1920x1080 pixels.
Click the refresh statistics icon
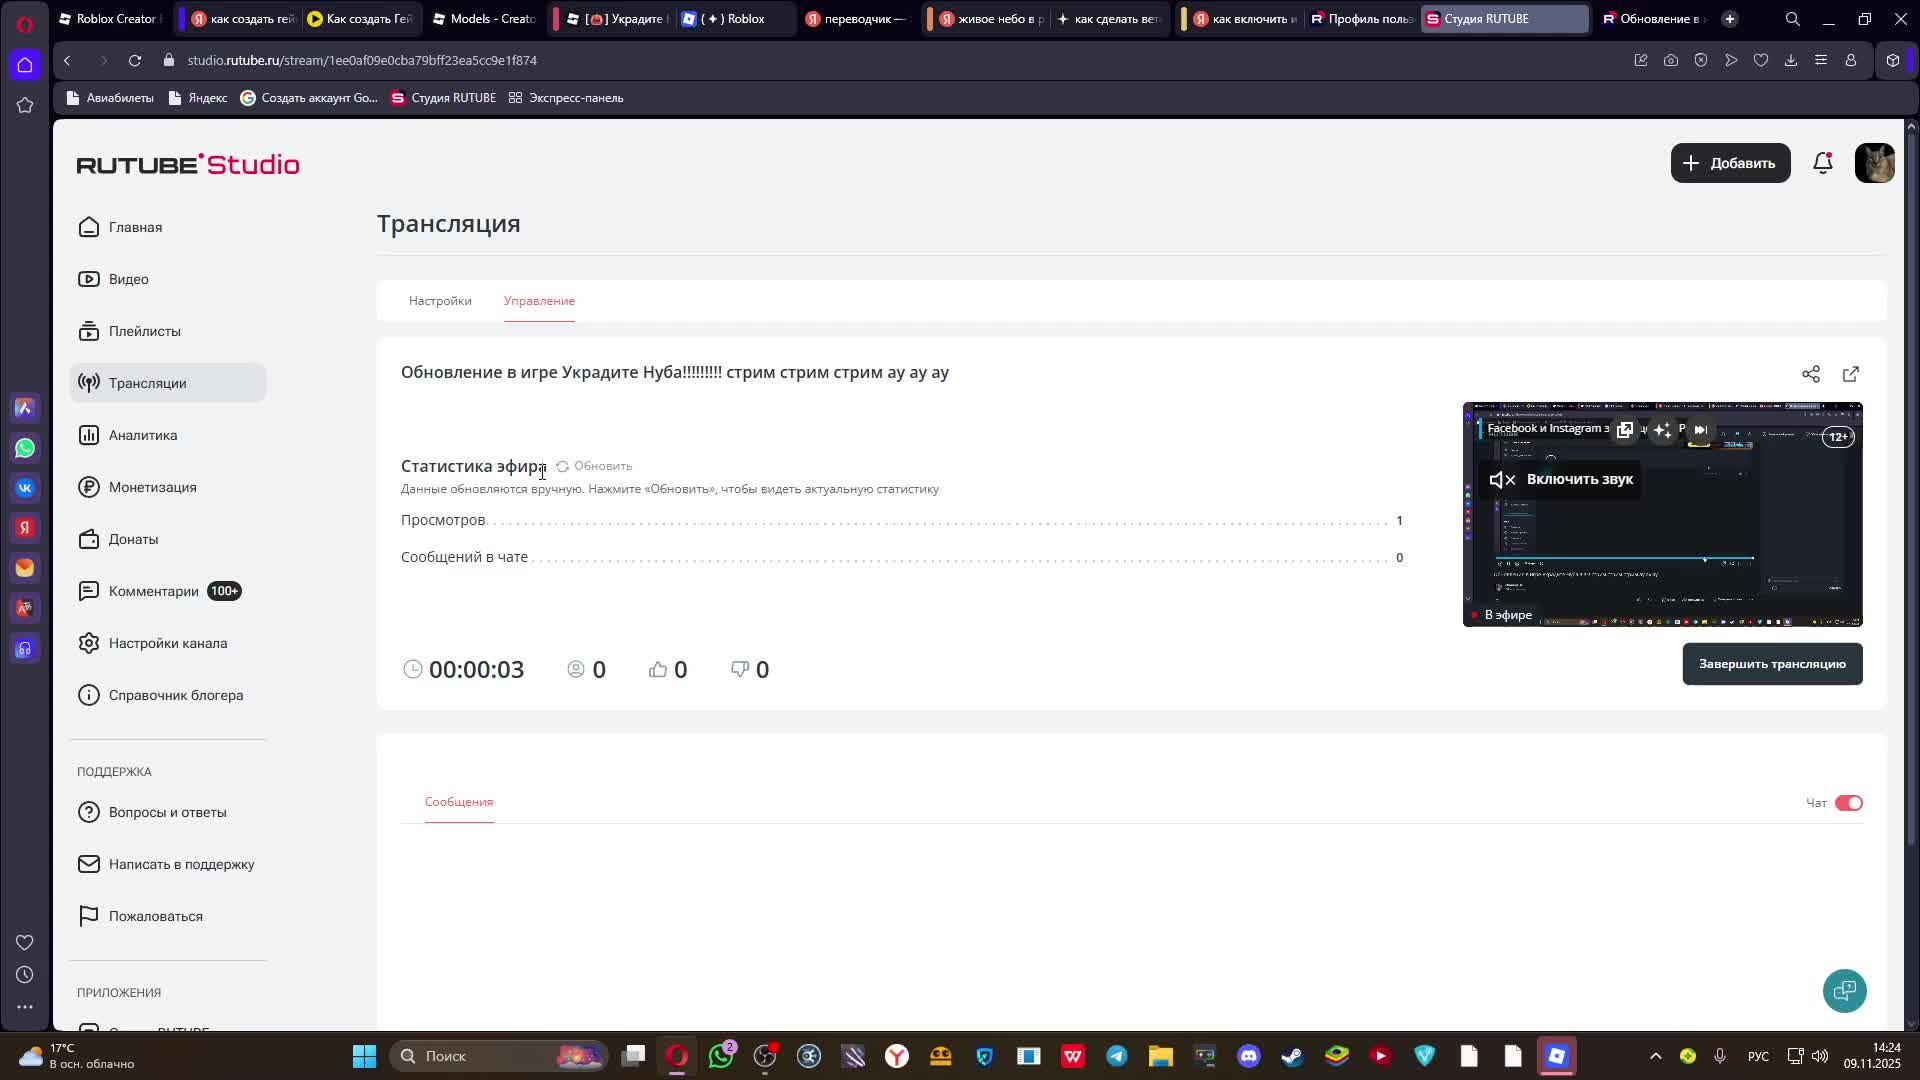pyautogui.click(x=563, y=467)
